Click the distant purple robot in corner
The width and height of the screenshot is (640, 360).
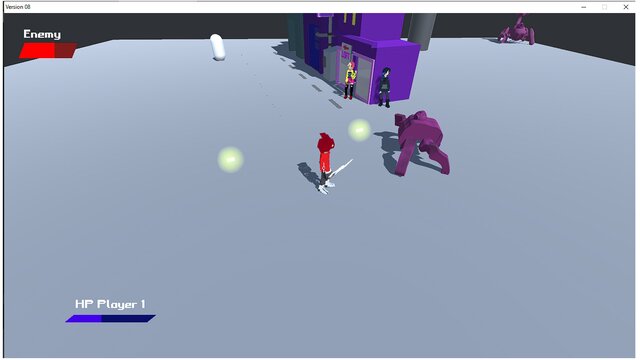point(518,29)
